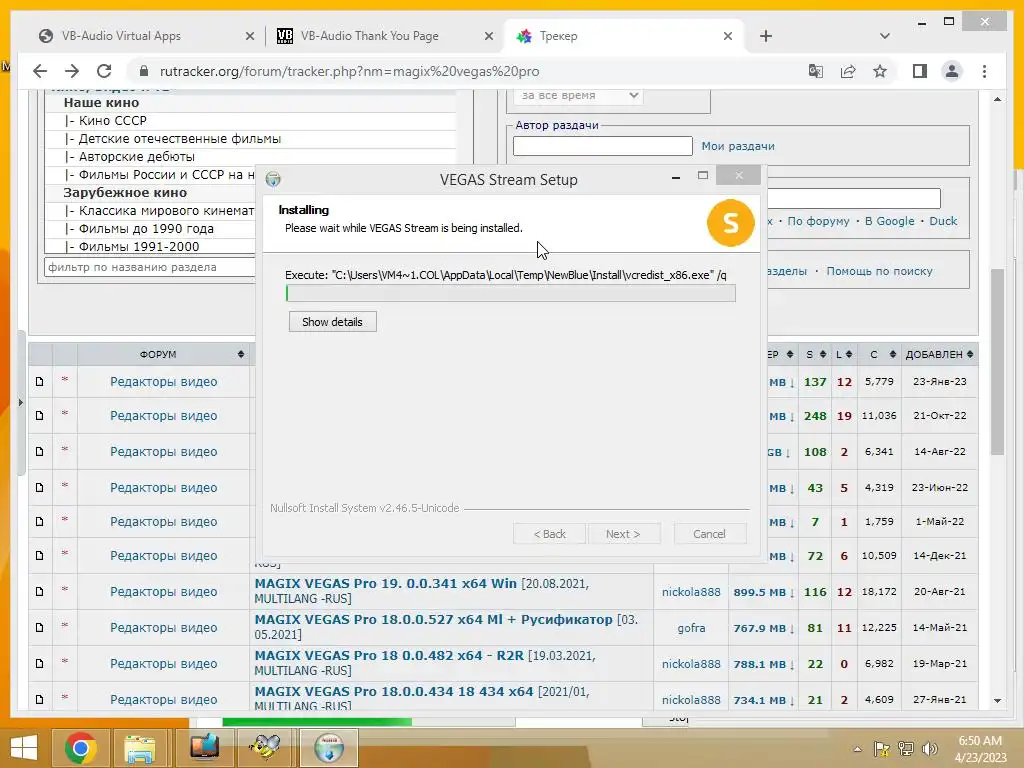1024x768 pixels.
Task: Select Детские отечественные фильмы entry
Action: tap(180, 138)
